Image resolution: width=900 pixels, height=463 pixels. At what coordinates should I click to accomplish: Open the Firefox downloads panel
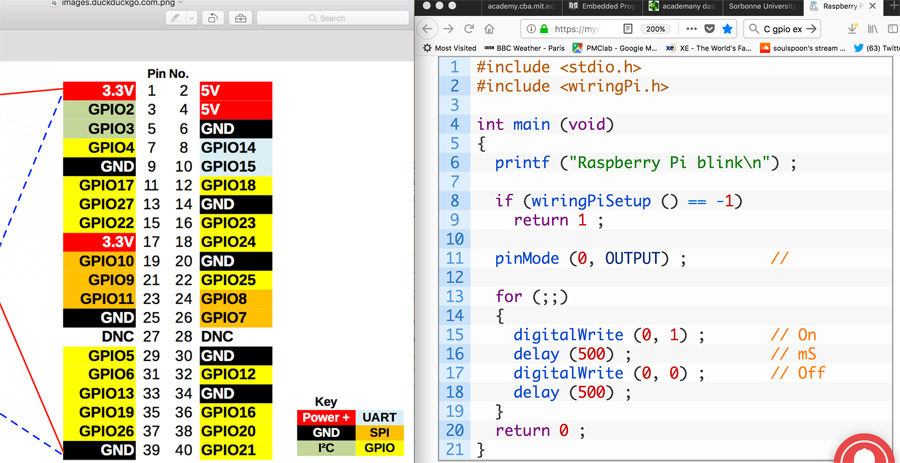click(x=852, y=29)
